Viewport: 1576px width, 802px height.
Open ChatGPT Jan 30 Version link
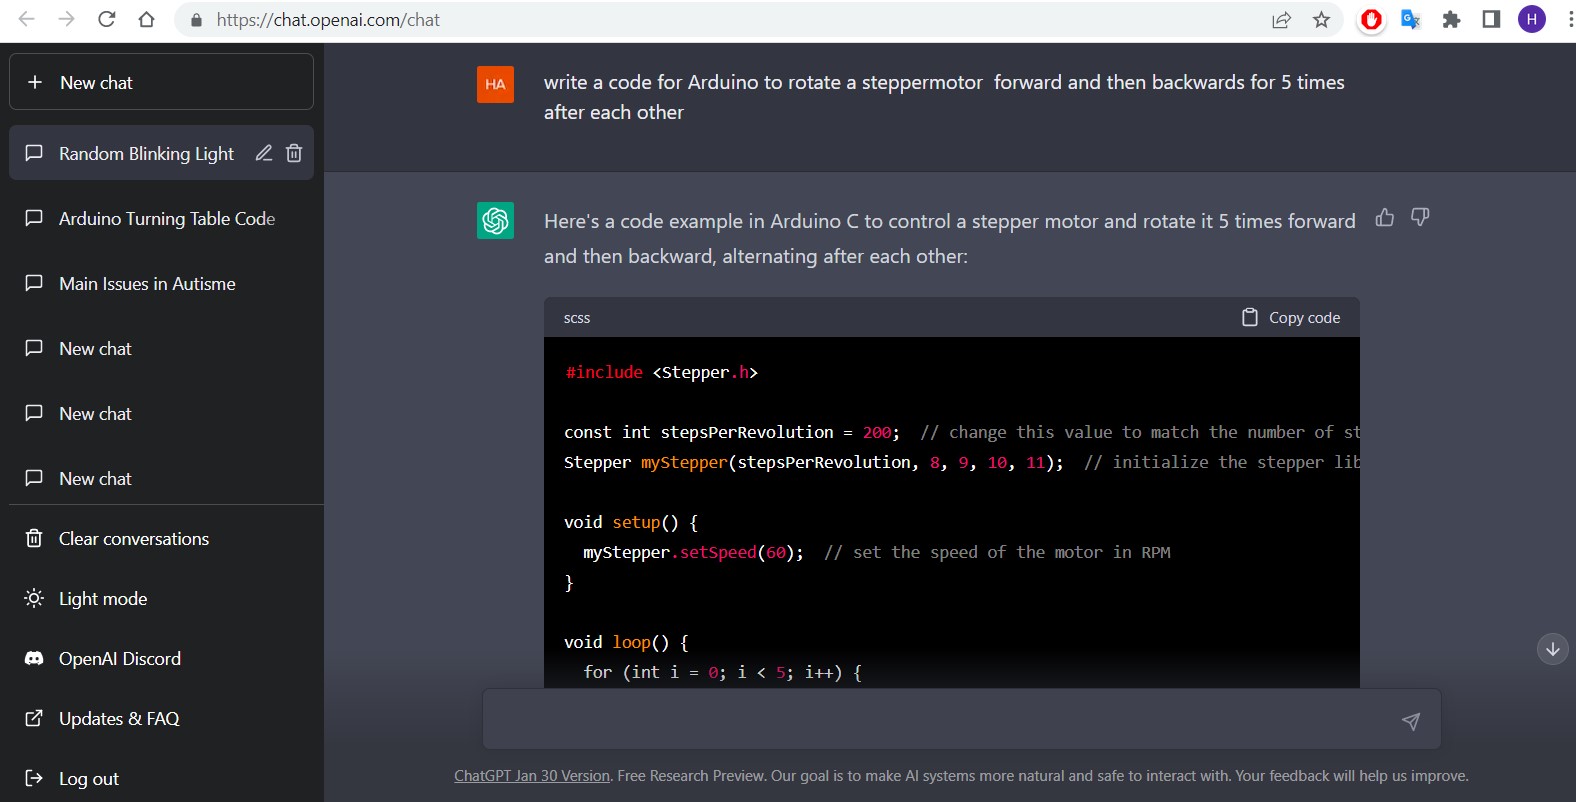(532, 776)
